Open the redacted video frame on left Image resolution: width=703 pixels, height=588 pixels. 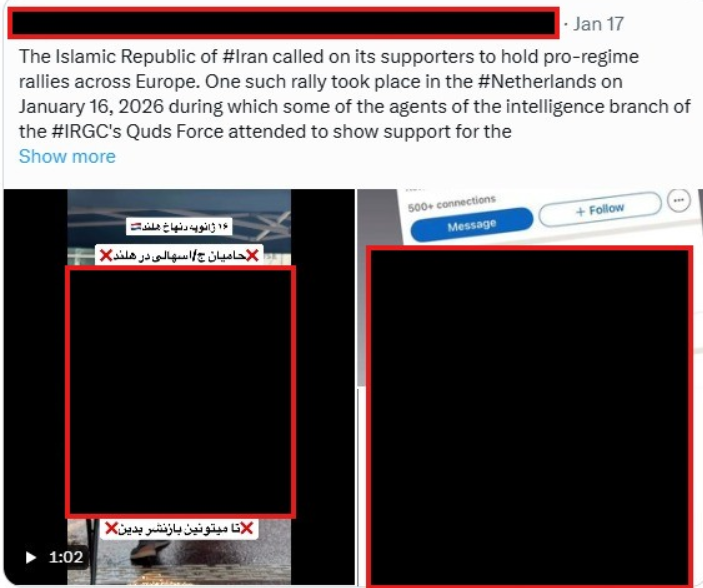point(180,392)
